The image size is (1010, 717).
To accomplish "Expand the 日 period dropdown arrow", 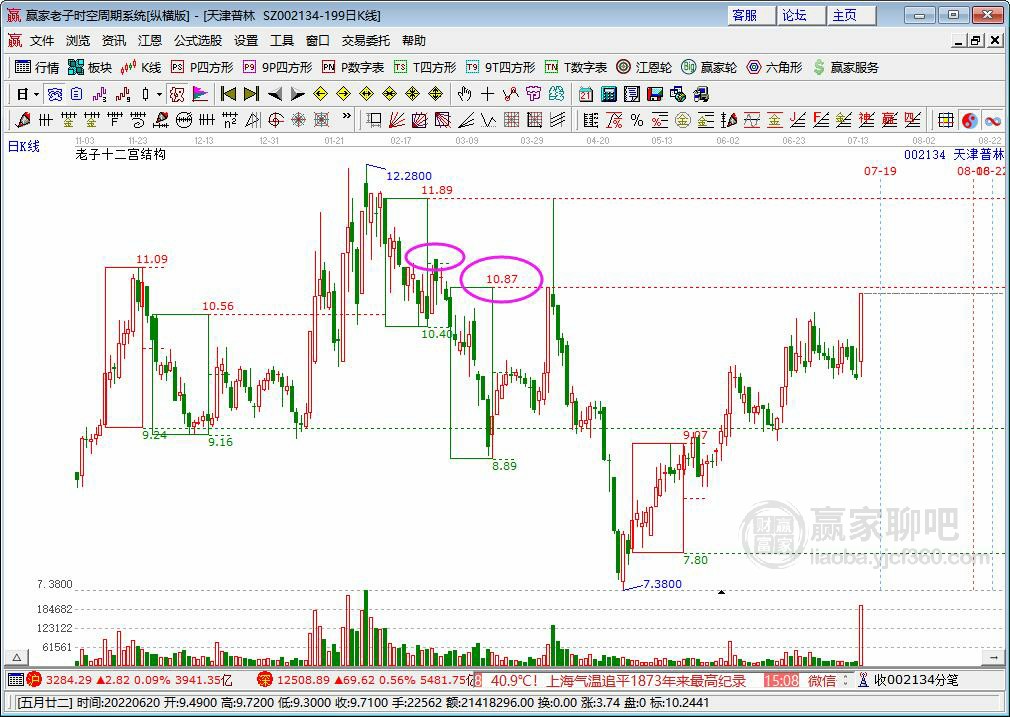I will click(x=37, y=95).
